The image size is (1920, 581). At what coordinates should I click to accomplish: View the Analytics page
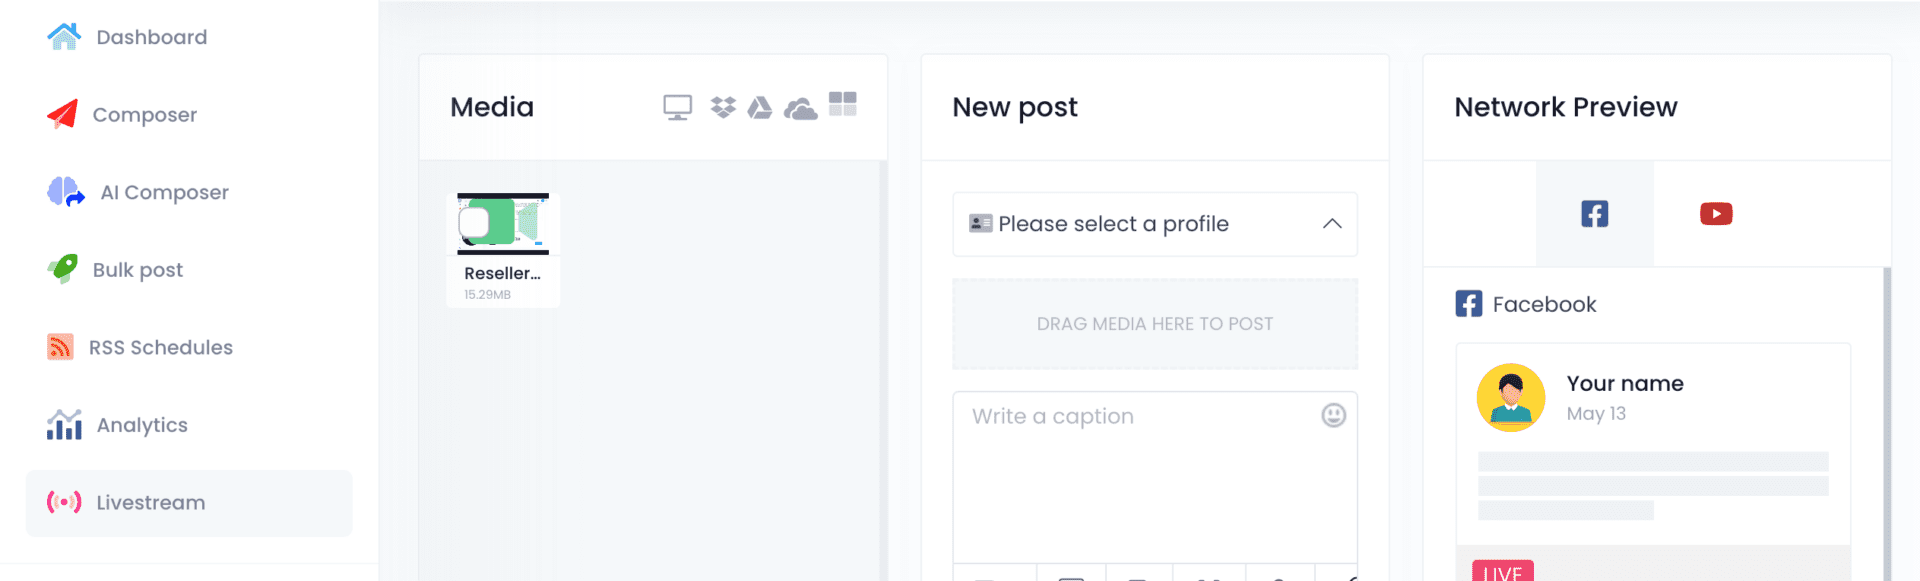coord(142,425)
